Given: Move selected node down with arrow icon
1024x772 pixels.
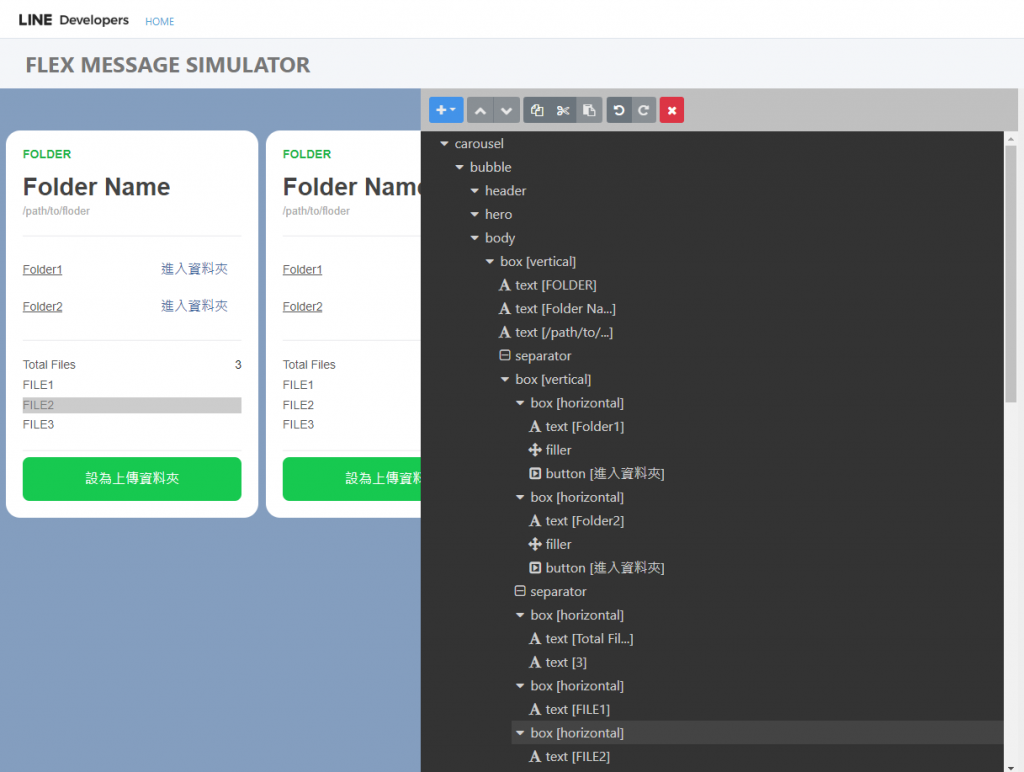Looking at the screenshot, I should [x=507, y=110].
